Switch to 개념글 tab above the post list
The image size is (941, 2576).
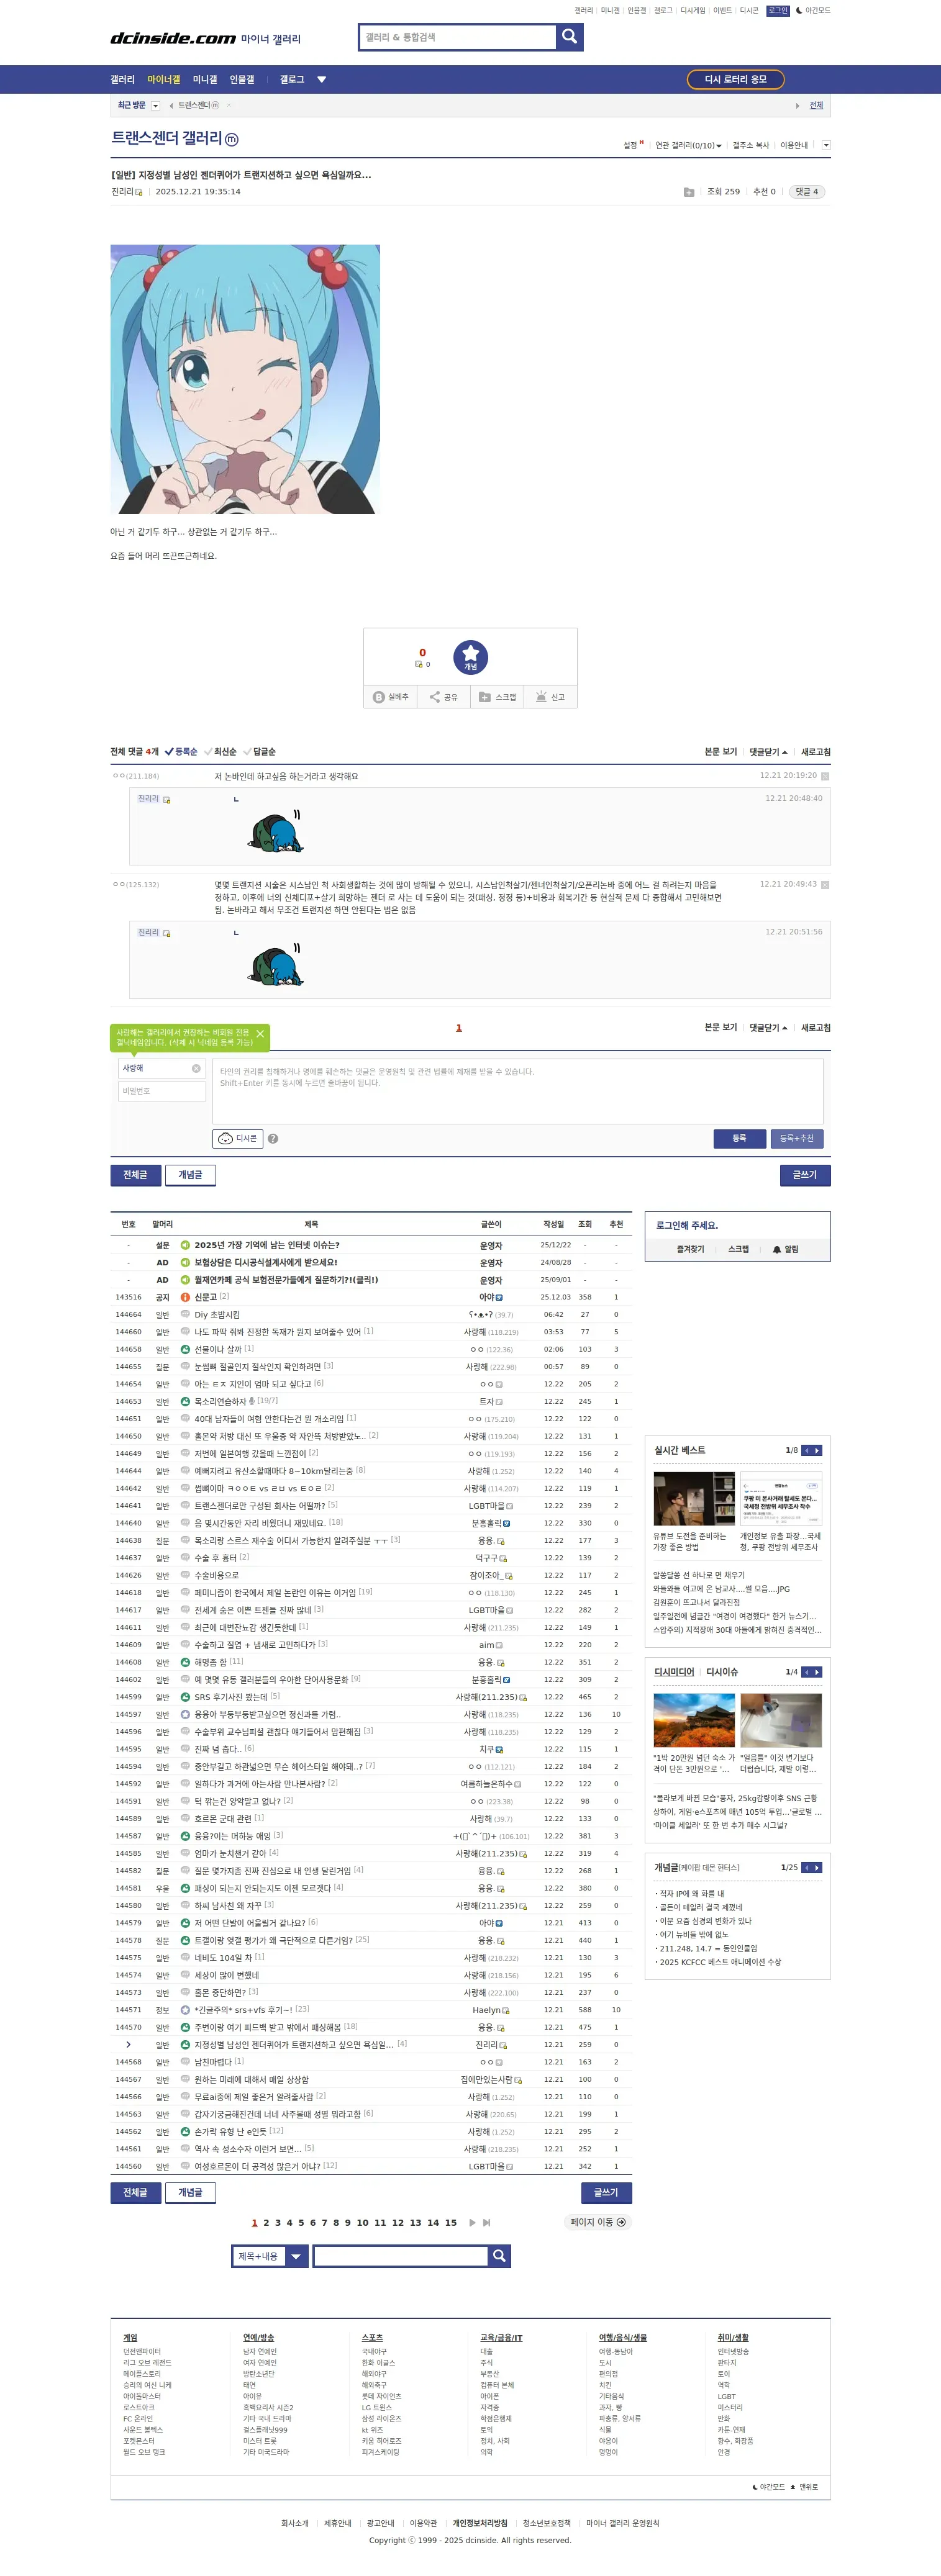point(190,1175)
